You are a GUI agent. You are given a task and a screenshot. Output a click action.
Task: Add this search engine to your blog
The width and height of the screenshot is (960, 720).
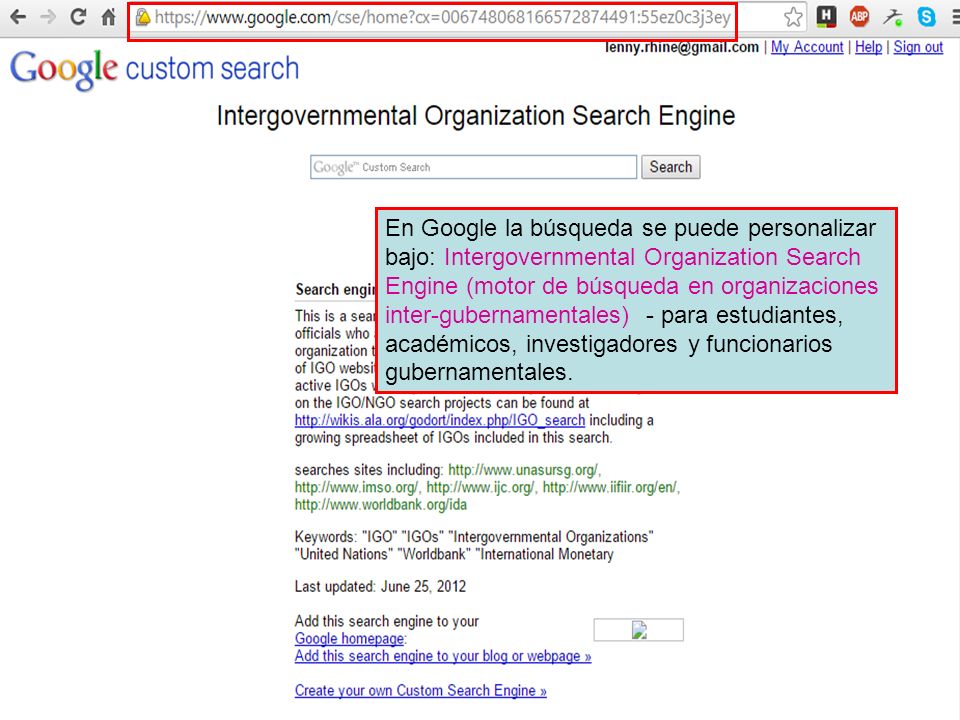click(x=443, y=656)
